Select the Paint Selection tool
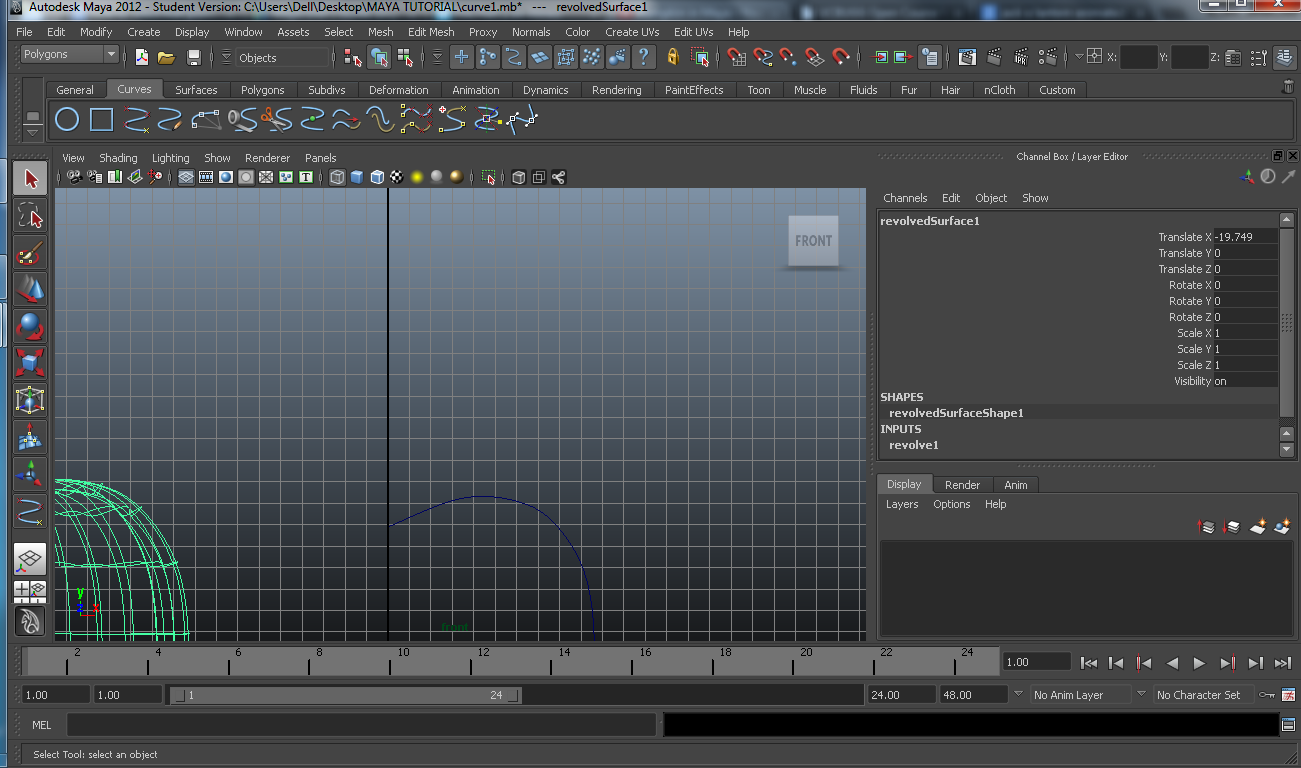Image resolution: width=1301 pixels, height=768 pixels. tap(31, 252)
